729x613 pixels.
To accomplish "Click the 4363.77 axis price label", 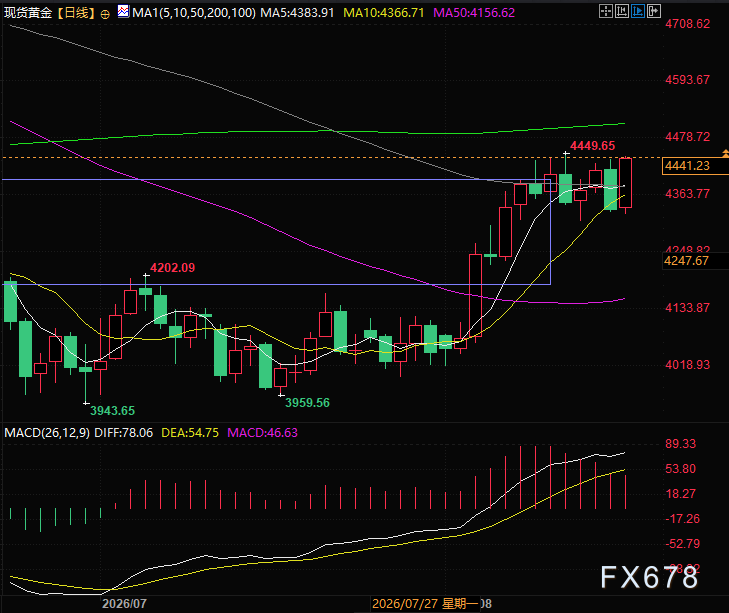I will tap(688, 193).
